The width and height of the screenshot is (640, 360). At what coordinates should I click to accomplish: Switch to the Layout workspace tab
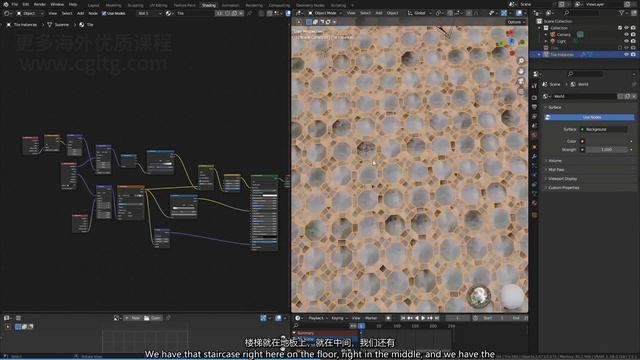(x=93, y=5)
